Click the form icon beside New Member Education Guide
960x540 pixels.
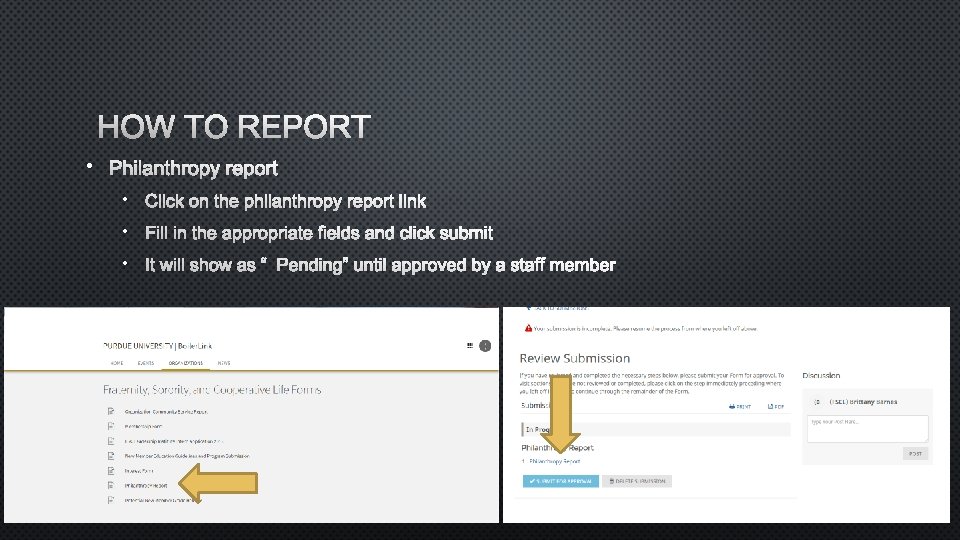tap(111, 456)
